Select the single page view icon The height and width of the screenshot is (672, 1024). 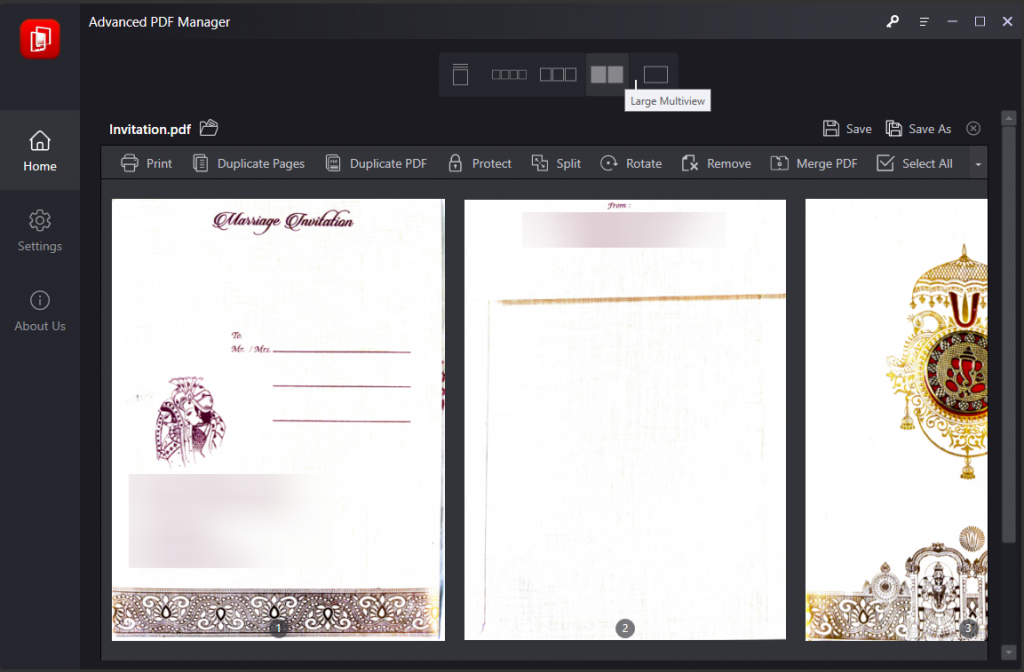coord(655,73)
